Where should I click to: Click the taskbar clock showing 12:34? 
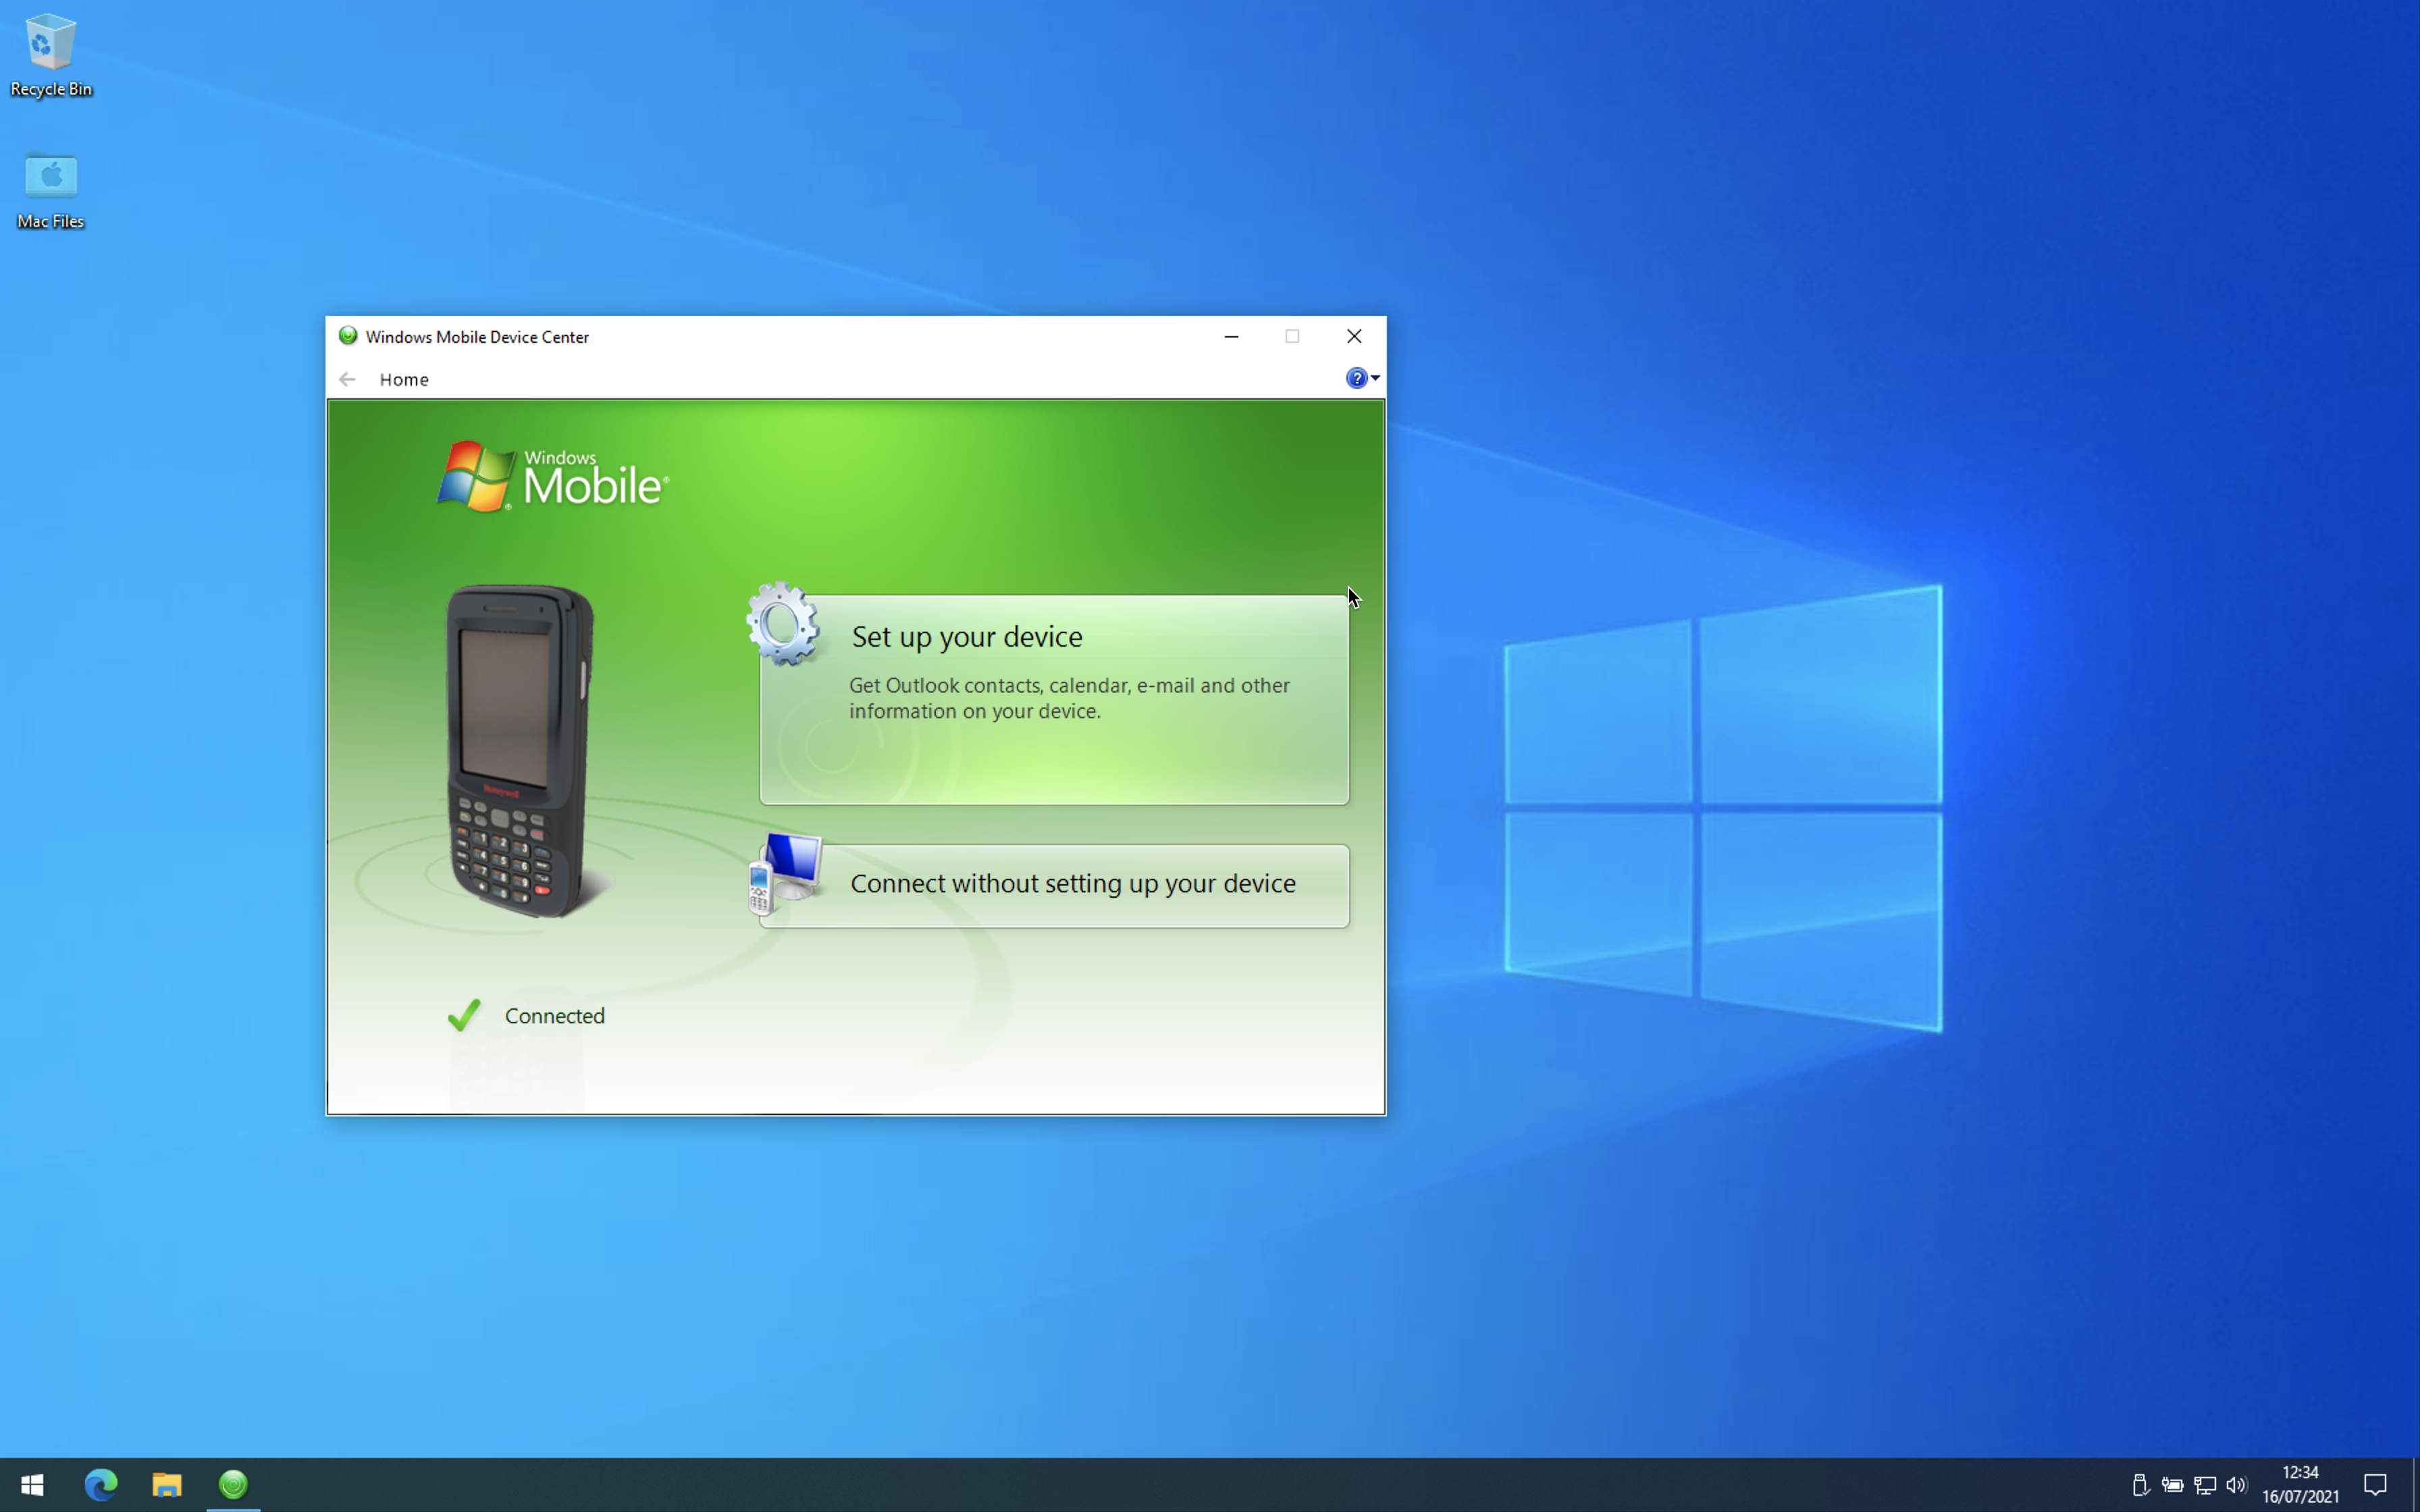[x=2300, y=1485]
